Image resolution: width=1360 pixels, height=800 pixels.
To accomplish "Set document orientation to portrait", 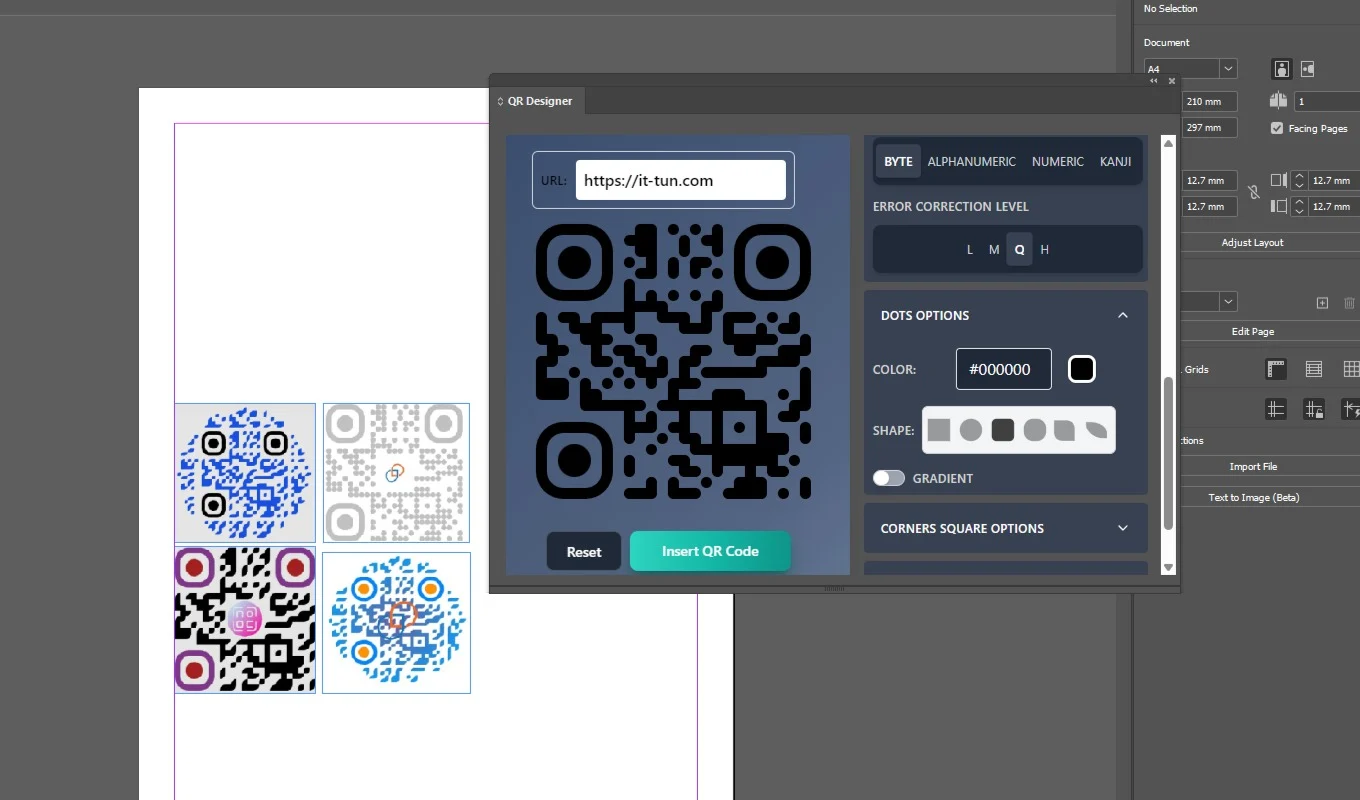I will coord(1281,69).
